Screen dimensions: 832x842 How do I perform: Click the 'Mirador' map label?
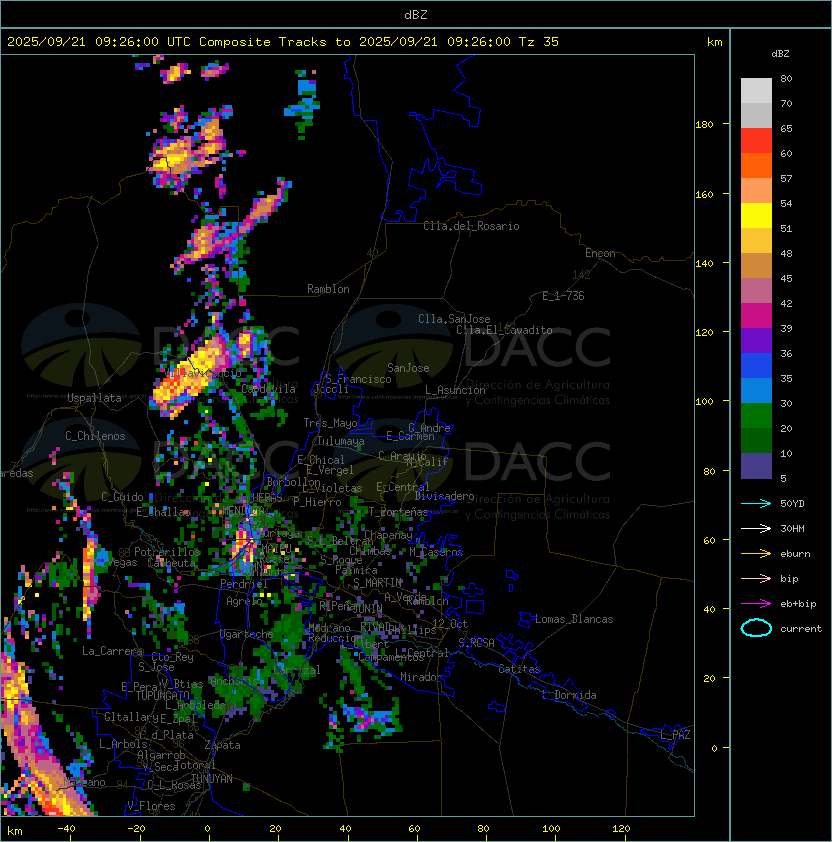coord(422,677)
